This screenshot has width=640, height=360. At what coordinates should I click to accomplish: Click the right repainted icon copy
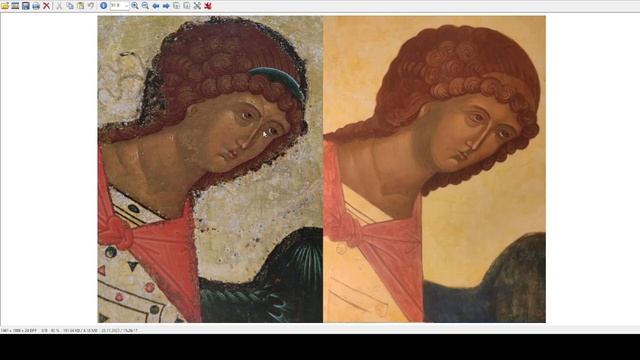pyautogui.click(x=434, y=169)
